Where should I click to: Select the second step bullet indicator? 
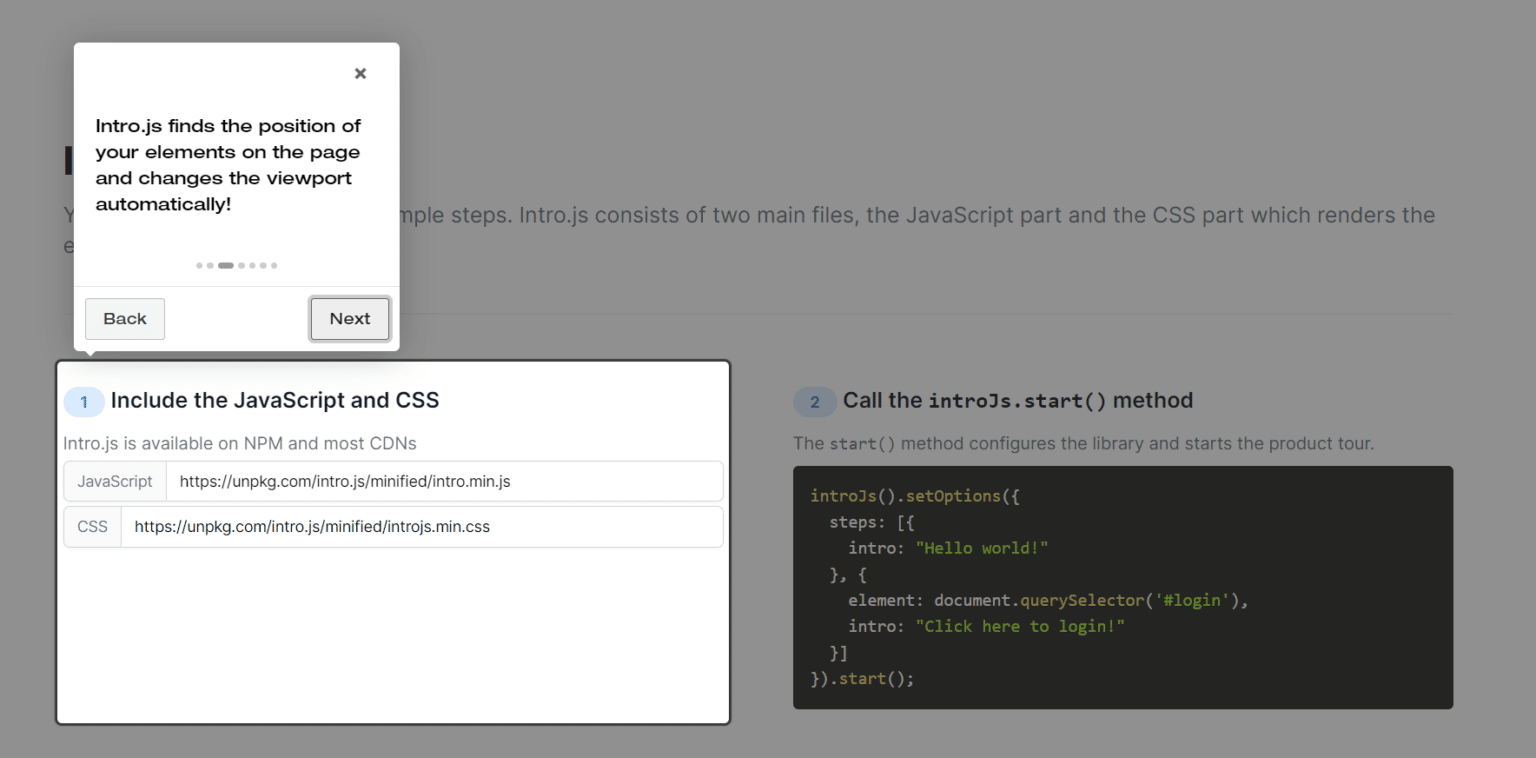point(210,266)
